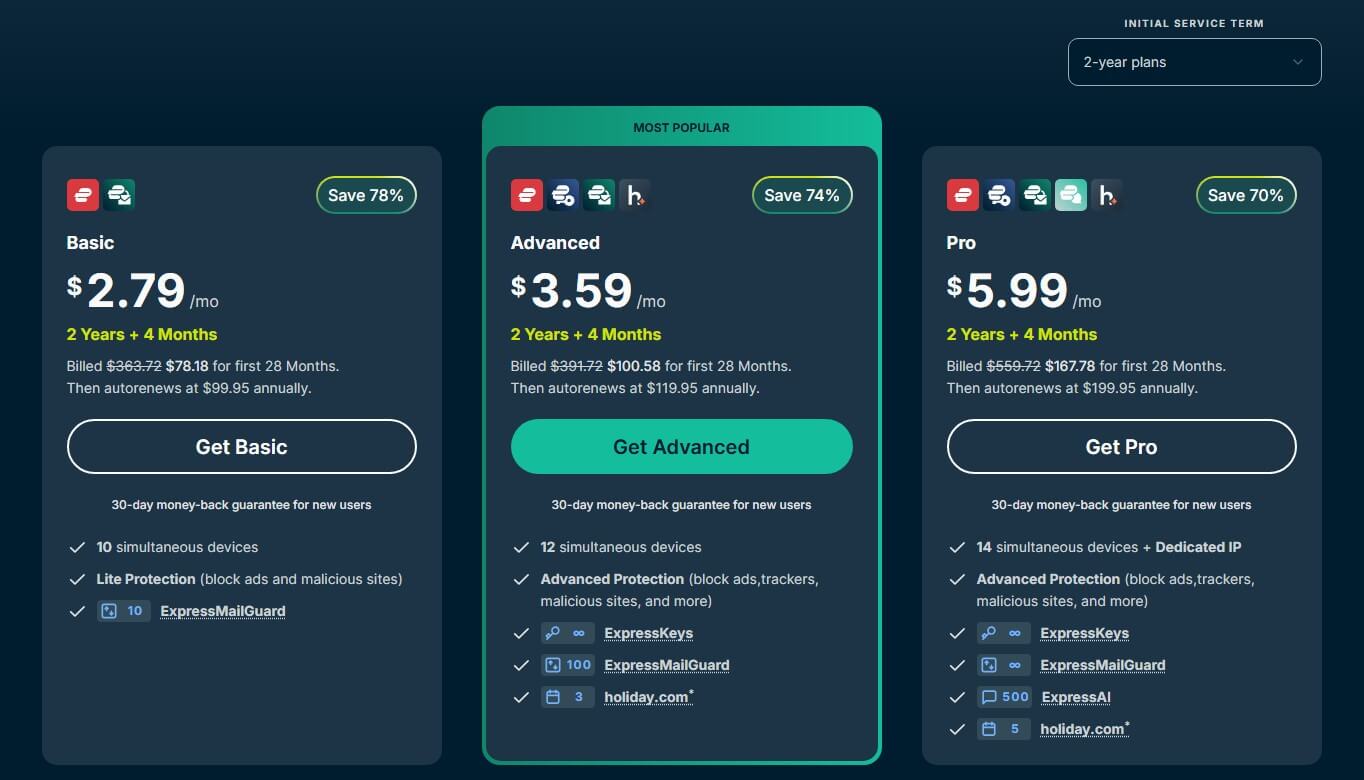This screenshot has height=780, width=1364.
Task: Click the $5.99 /mo price
Action: pyautogui.click(x=1024, y=291)
